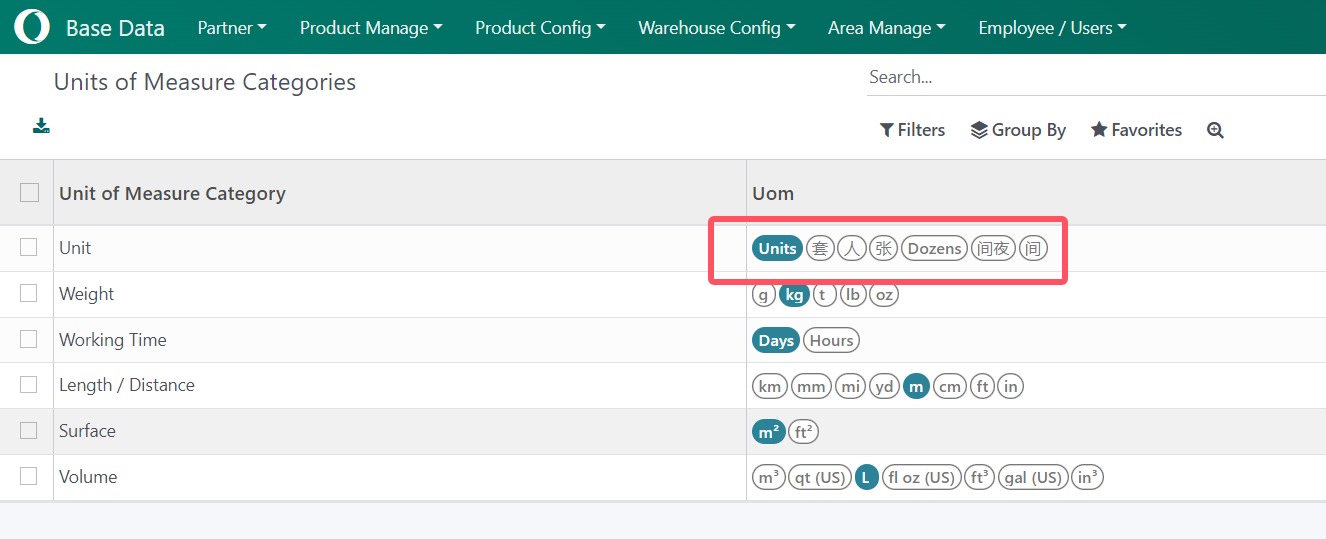Expand the Warehouse Config dropdown
Viewport: 1326px width, 539px height.
(x=717, y=28)
